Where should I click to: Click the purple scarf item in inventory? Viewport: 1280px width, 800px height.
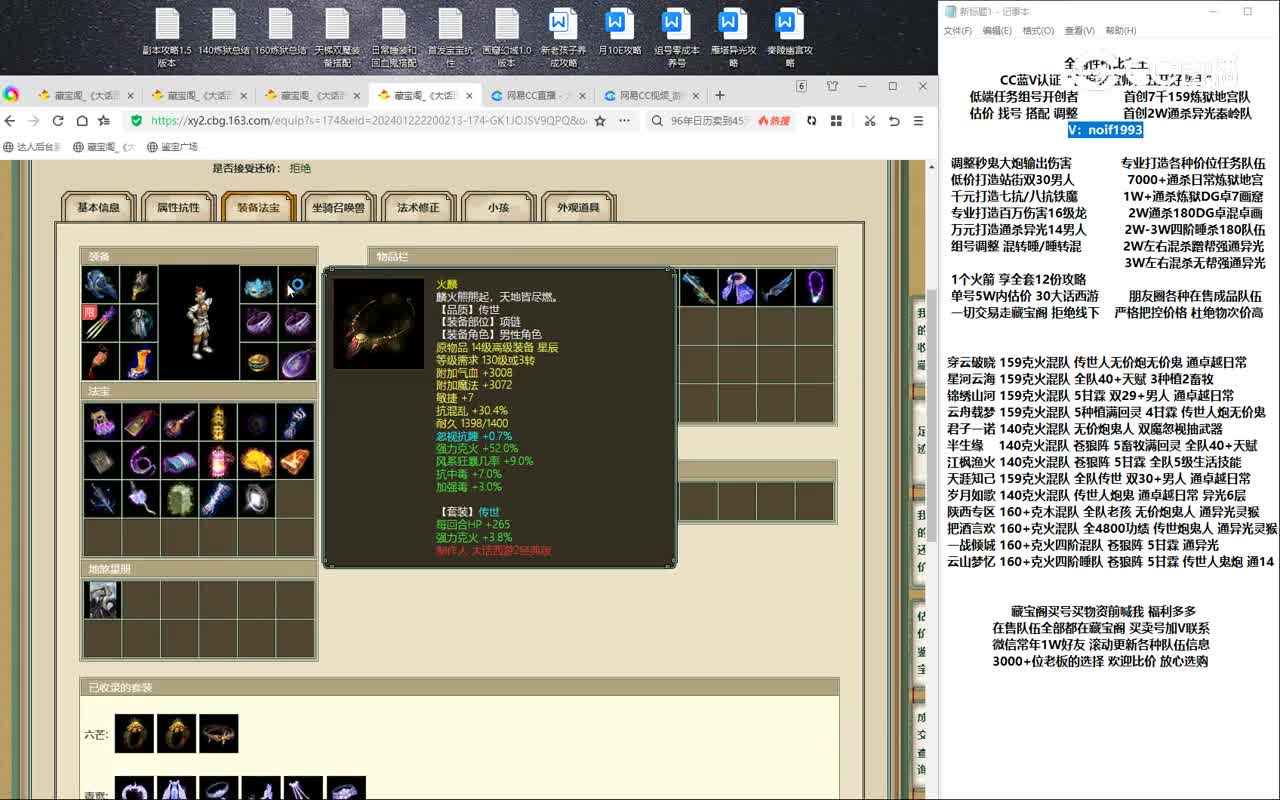pyautogui.click(x=737, y=287)
